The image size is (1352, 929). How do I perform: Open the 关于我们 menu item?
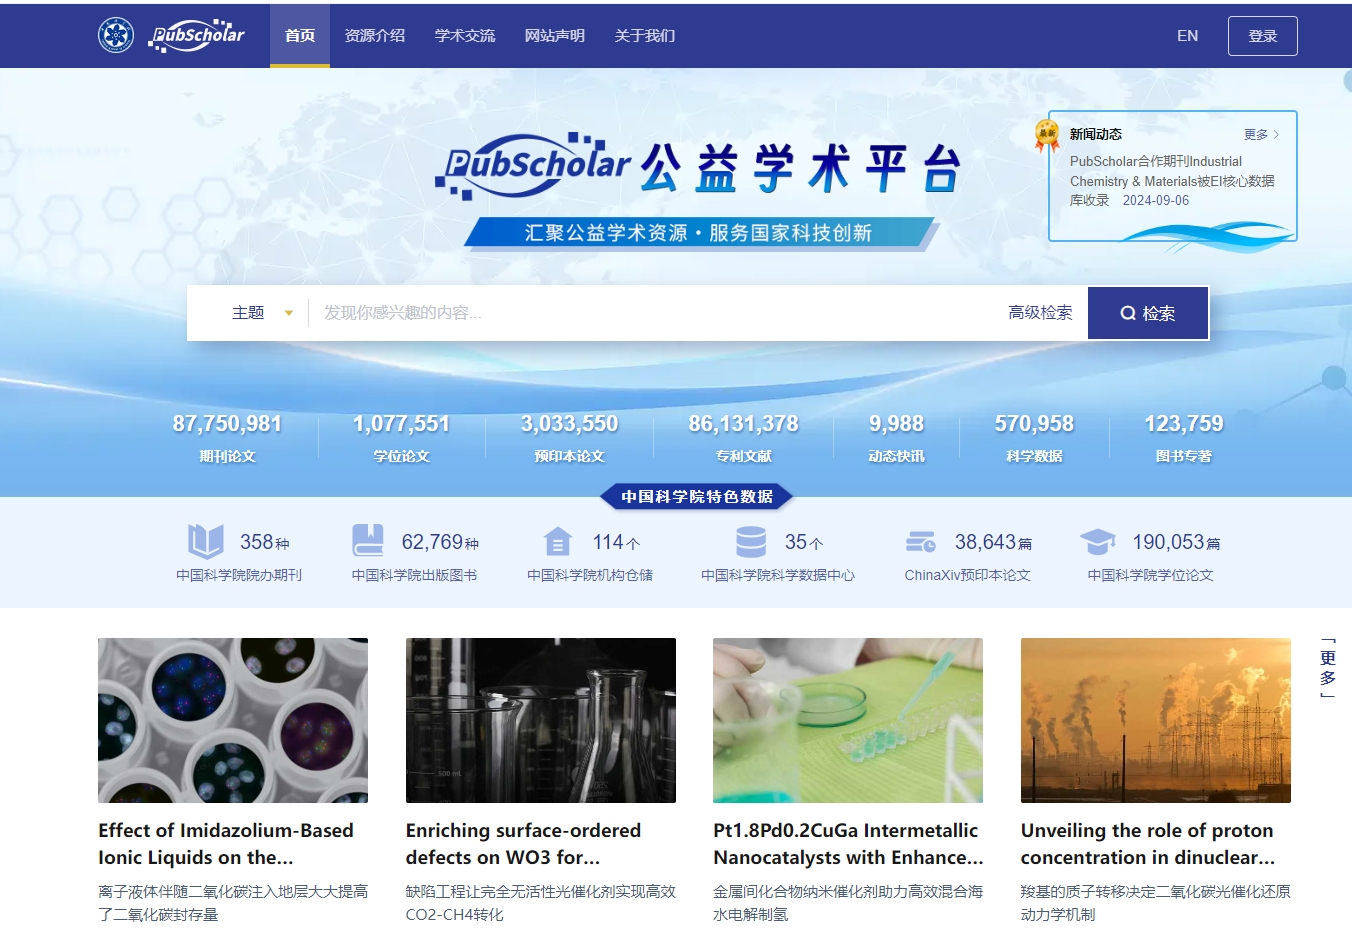(x=645, y=35)
